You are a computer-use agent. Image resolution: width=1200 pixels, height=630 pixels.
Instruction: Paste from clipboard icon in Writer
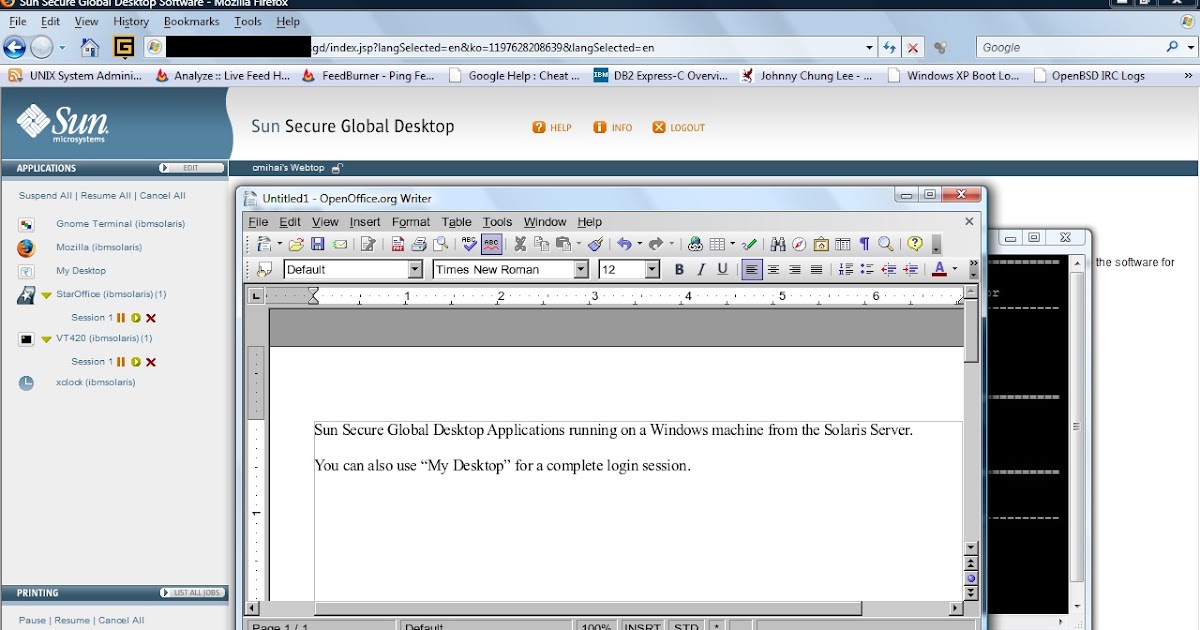click(564, 244)
